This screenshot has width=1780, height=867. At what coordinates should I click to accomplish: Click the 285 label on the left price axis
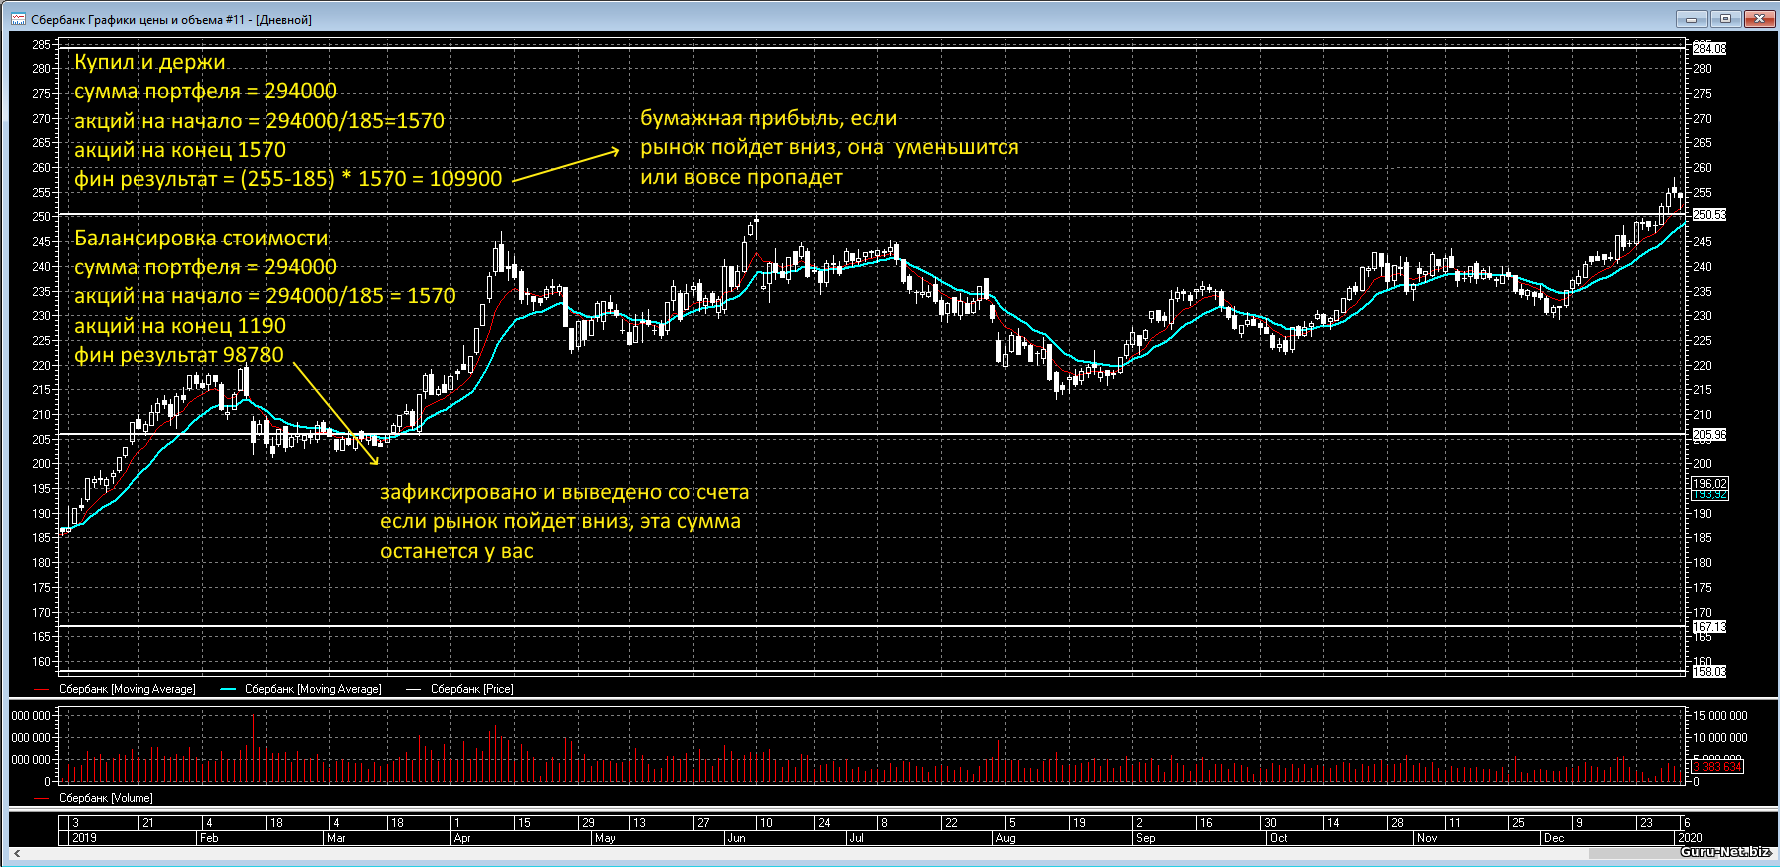coord(41,44)
